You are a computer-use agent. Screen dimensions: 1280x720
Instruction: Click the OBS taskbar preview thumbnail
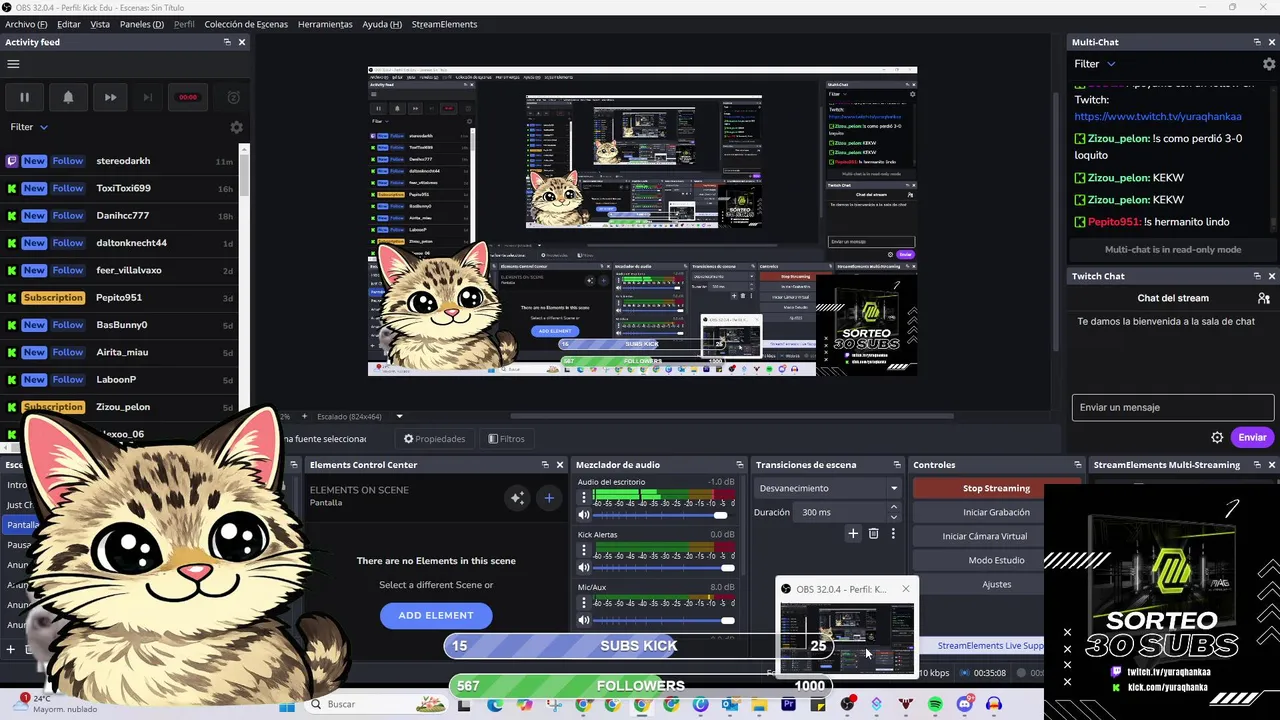pos(846,637)
